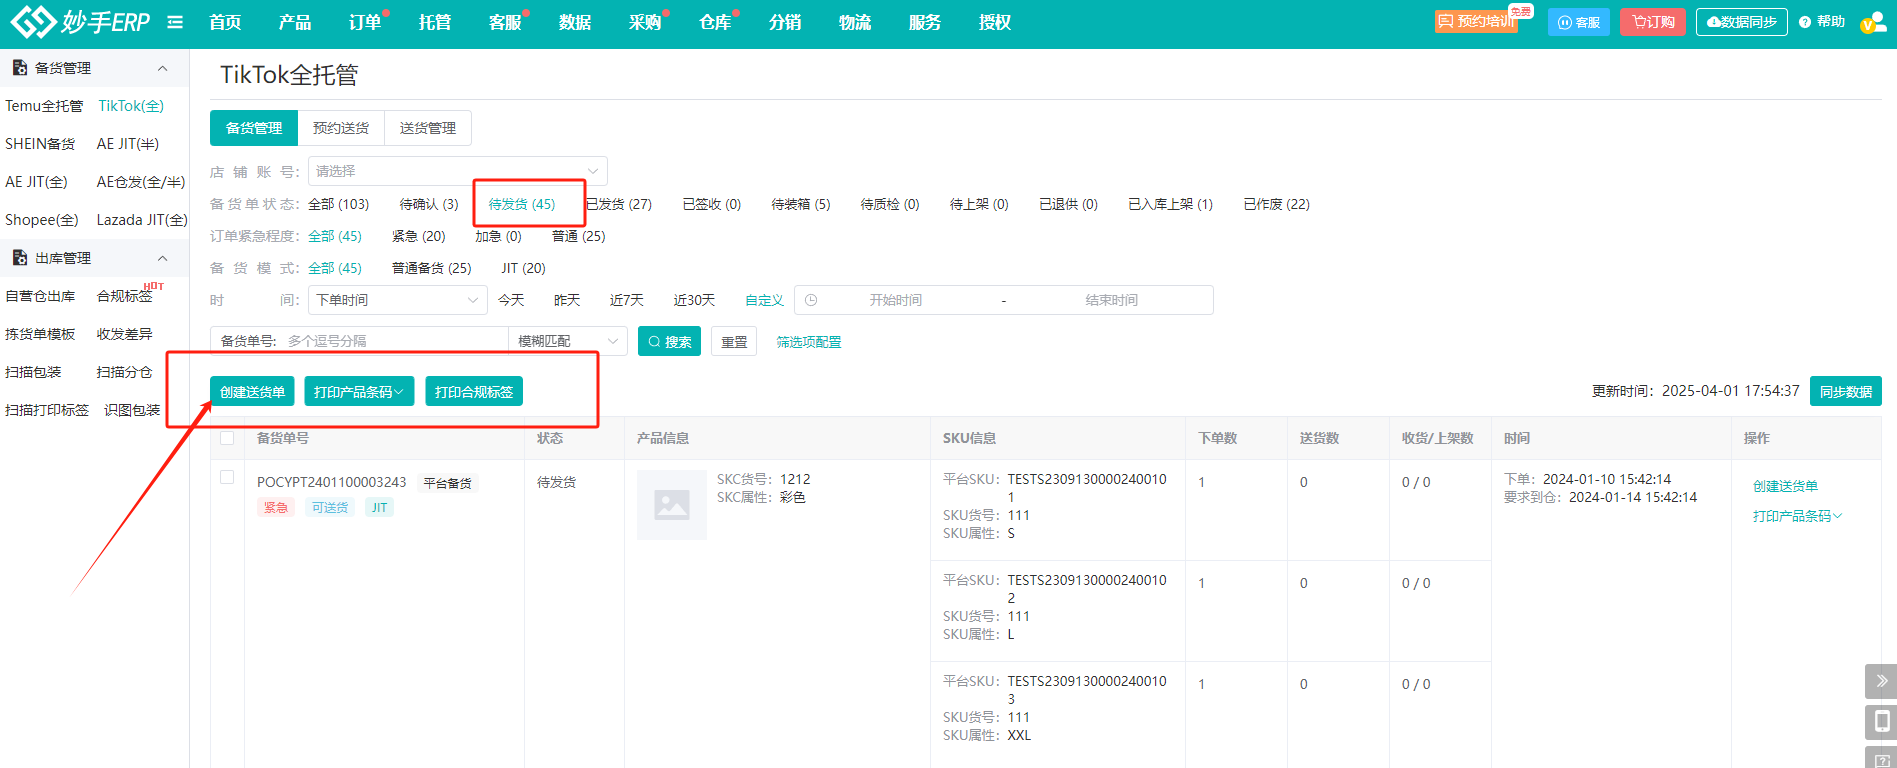
Task: Click the double-chevron expand side icon
Action: pos(1881,681)
